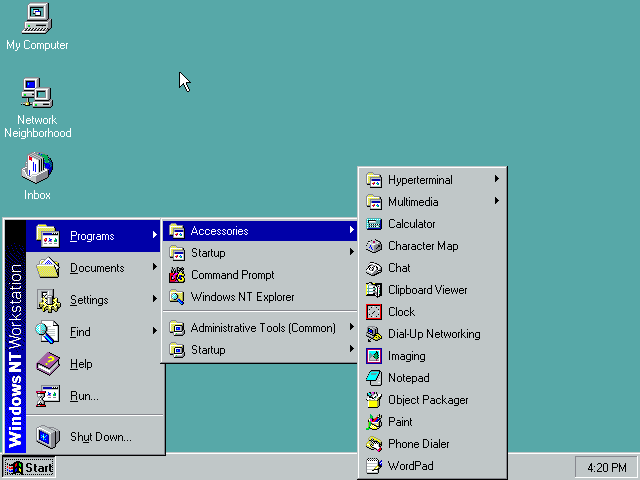Launch Command Prompt from Programs label
The image size is (640, 480).
(233, 275)
